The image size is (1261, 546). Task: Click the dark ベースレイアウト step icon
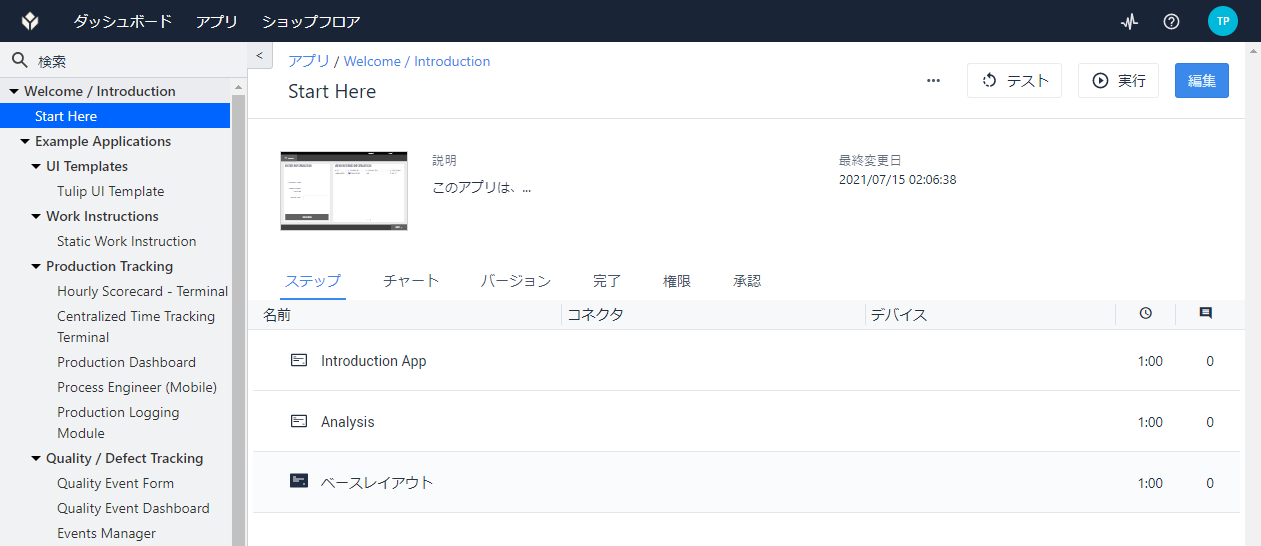299,481
